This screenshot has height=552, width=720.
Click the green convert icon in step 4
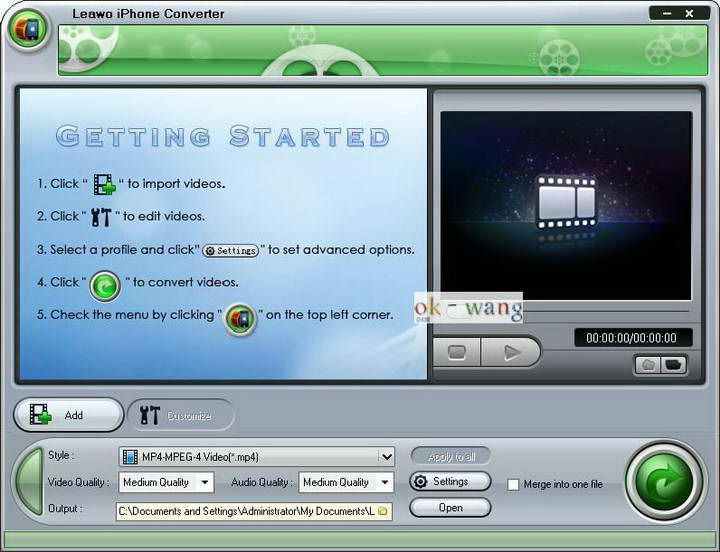pyautogui.click(x=105, y=286)
